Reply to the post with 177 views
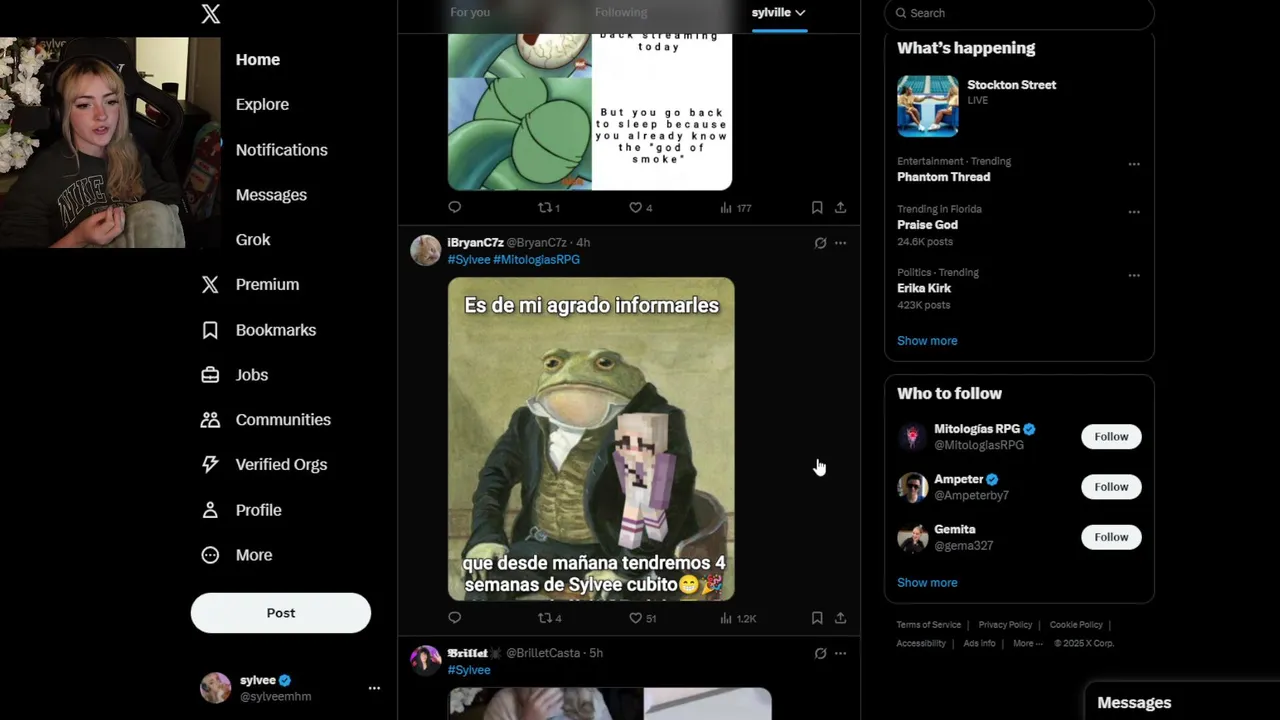The width and height of the screenshot is (1280, 720). [455, 207]
